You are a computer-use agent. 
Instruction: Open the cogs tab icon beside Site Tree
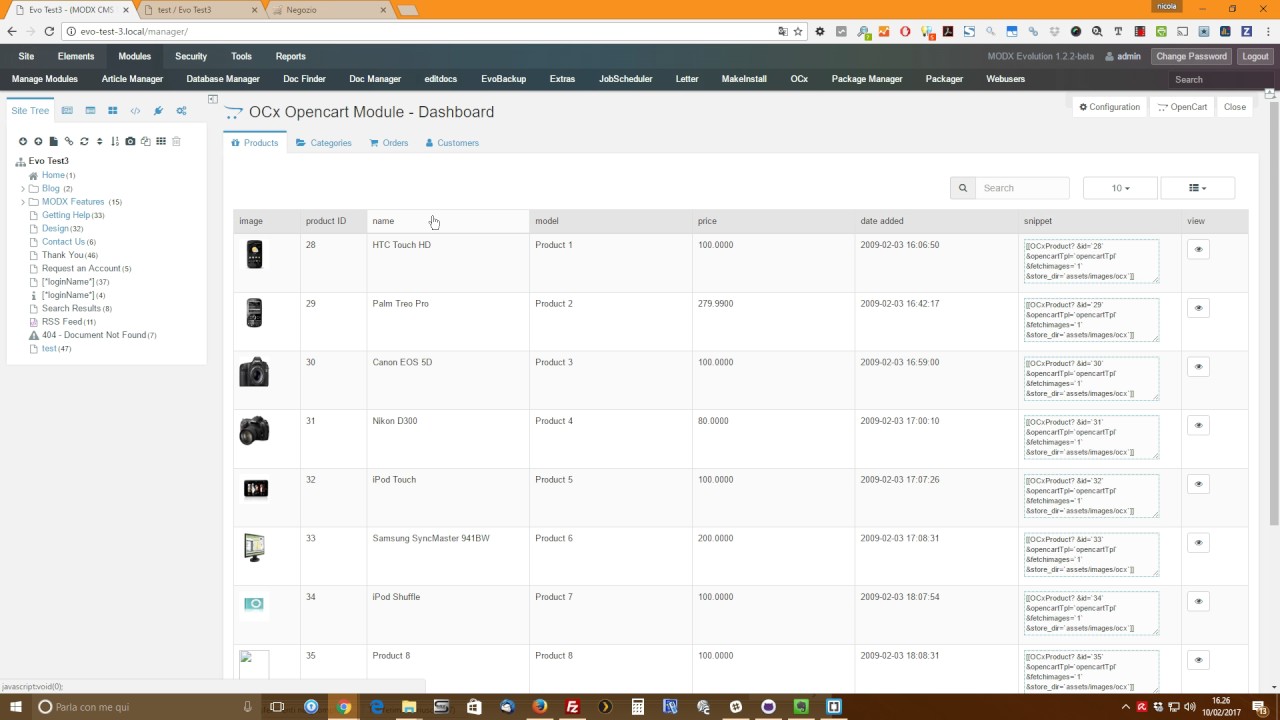coord(181,111)
